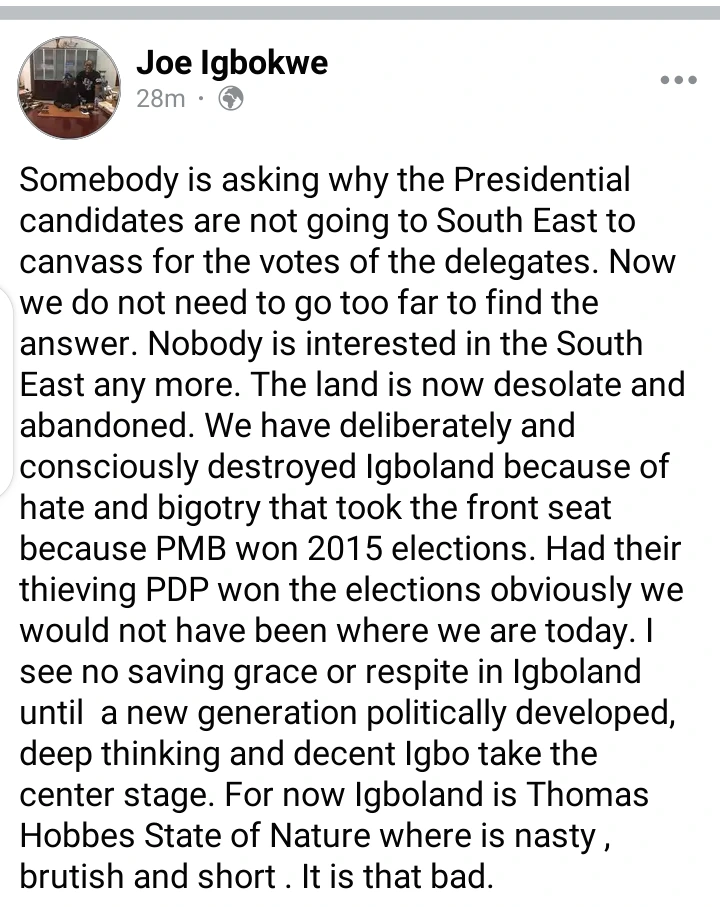720x907 pixels.
Task: Select the line beginning "canvass for the votes"
Action: pos(348,262)
